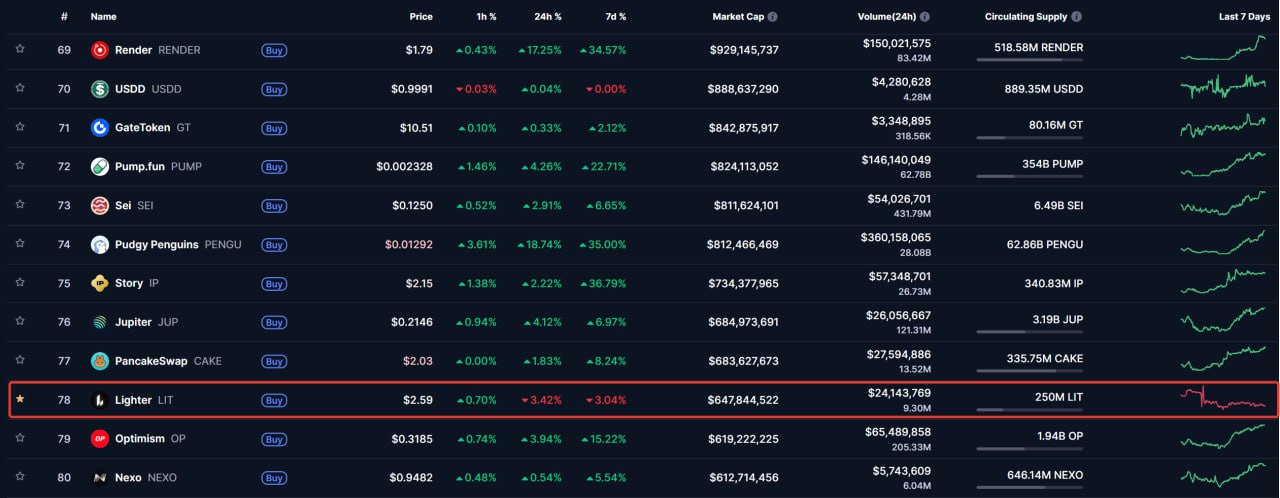The width and height of the screenshot is (1280, 498).
Task: Click the Story IP coin logo icon
Action: [100, 284]
